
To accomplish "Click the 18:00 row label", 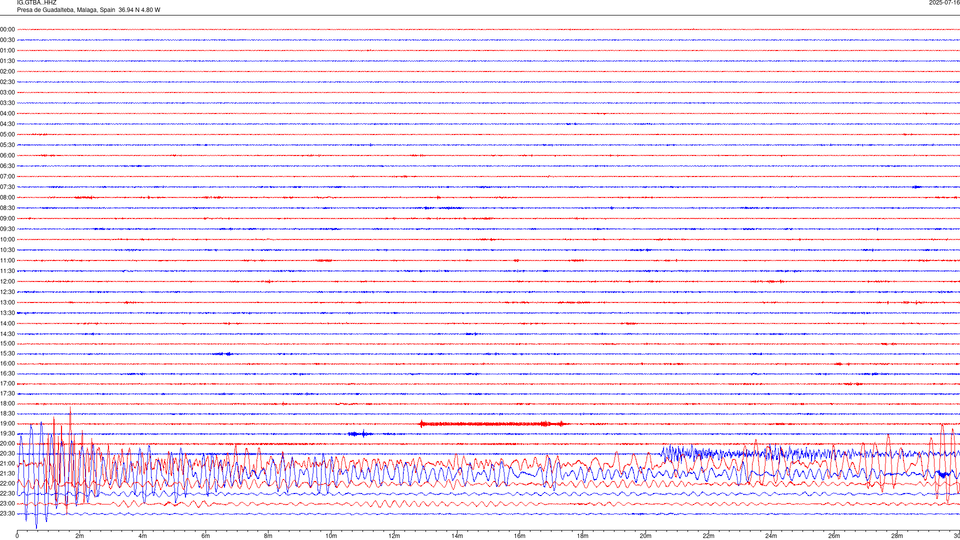I will (7, 403).
